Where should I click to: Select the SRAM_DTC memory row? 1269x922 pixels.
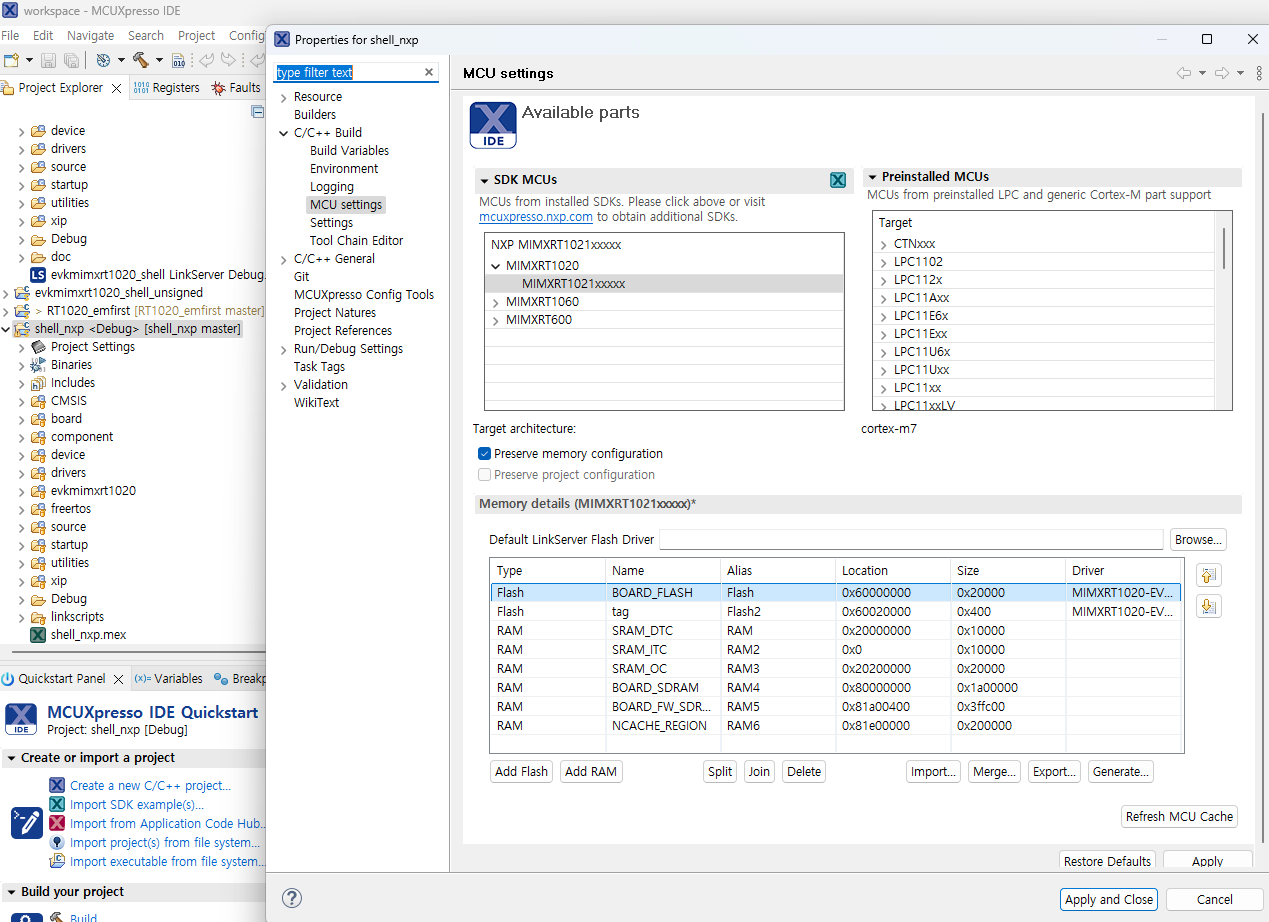(x=835, y=631)
